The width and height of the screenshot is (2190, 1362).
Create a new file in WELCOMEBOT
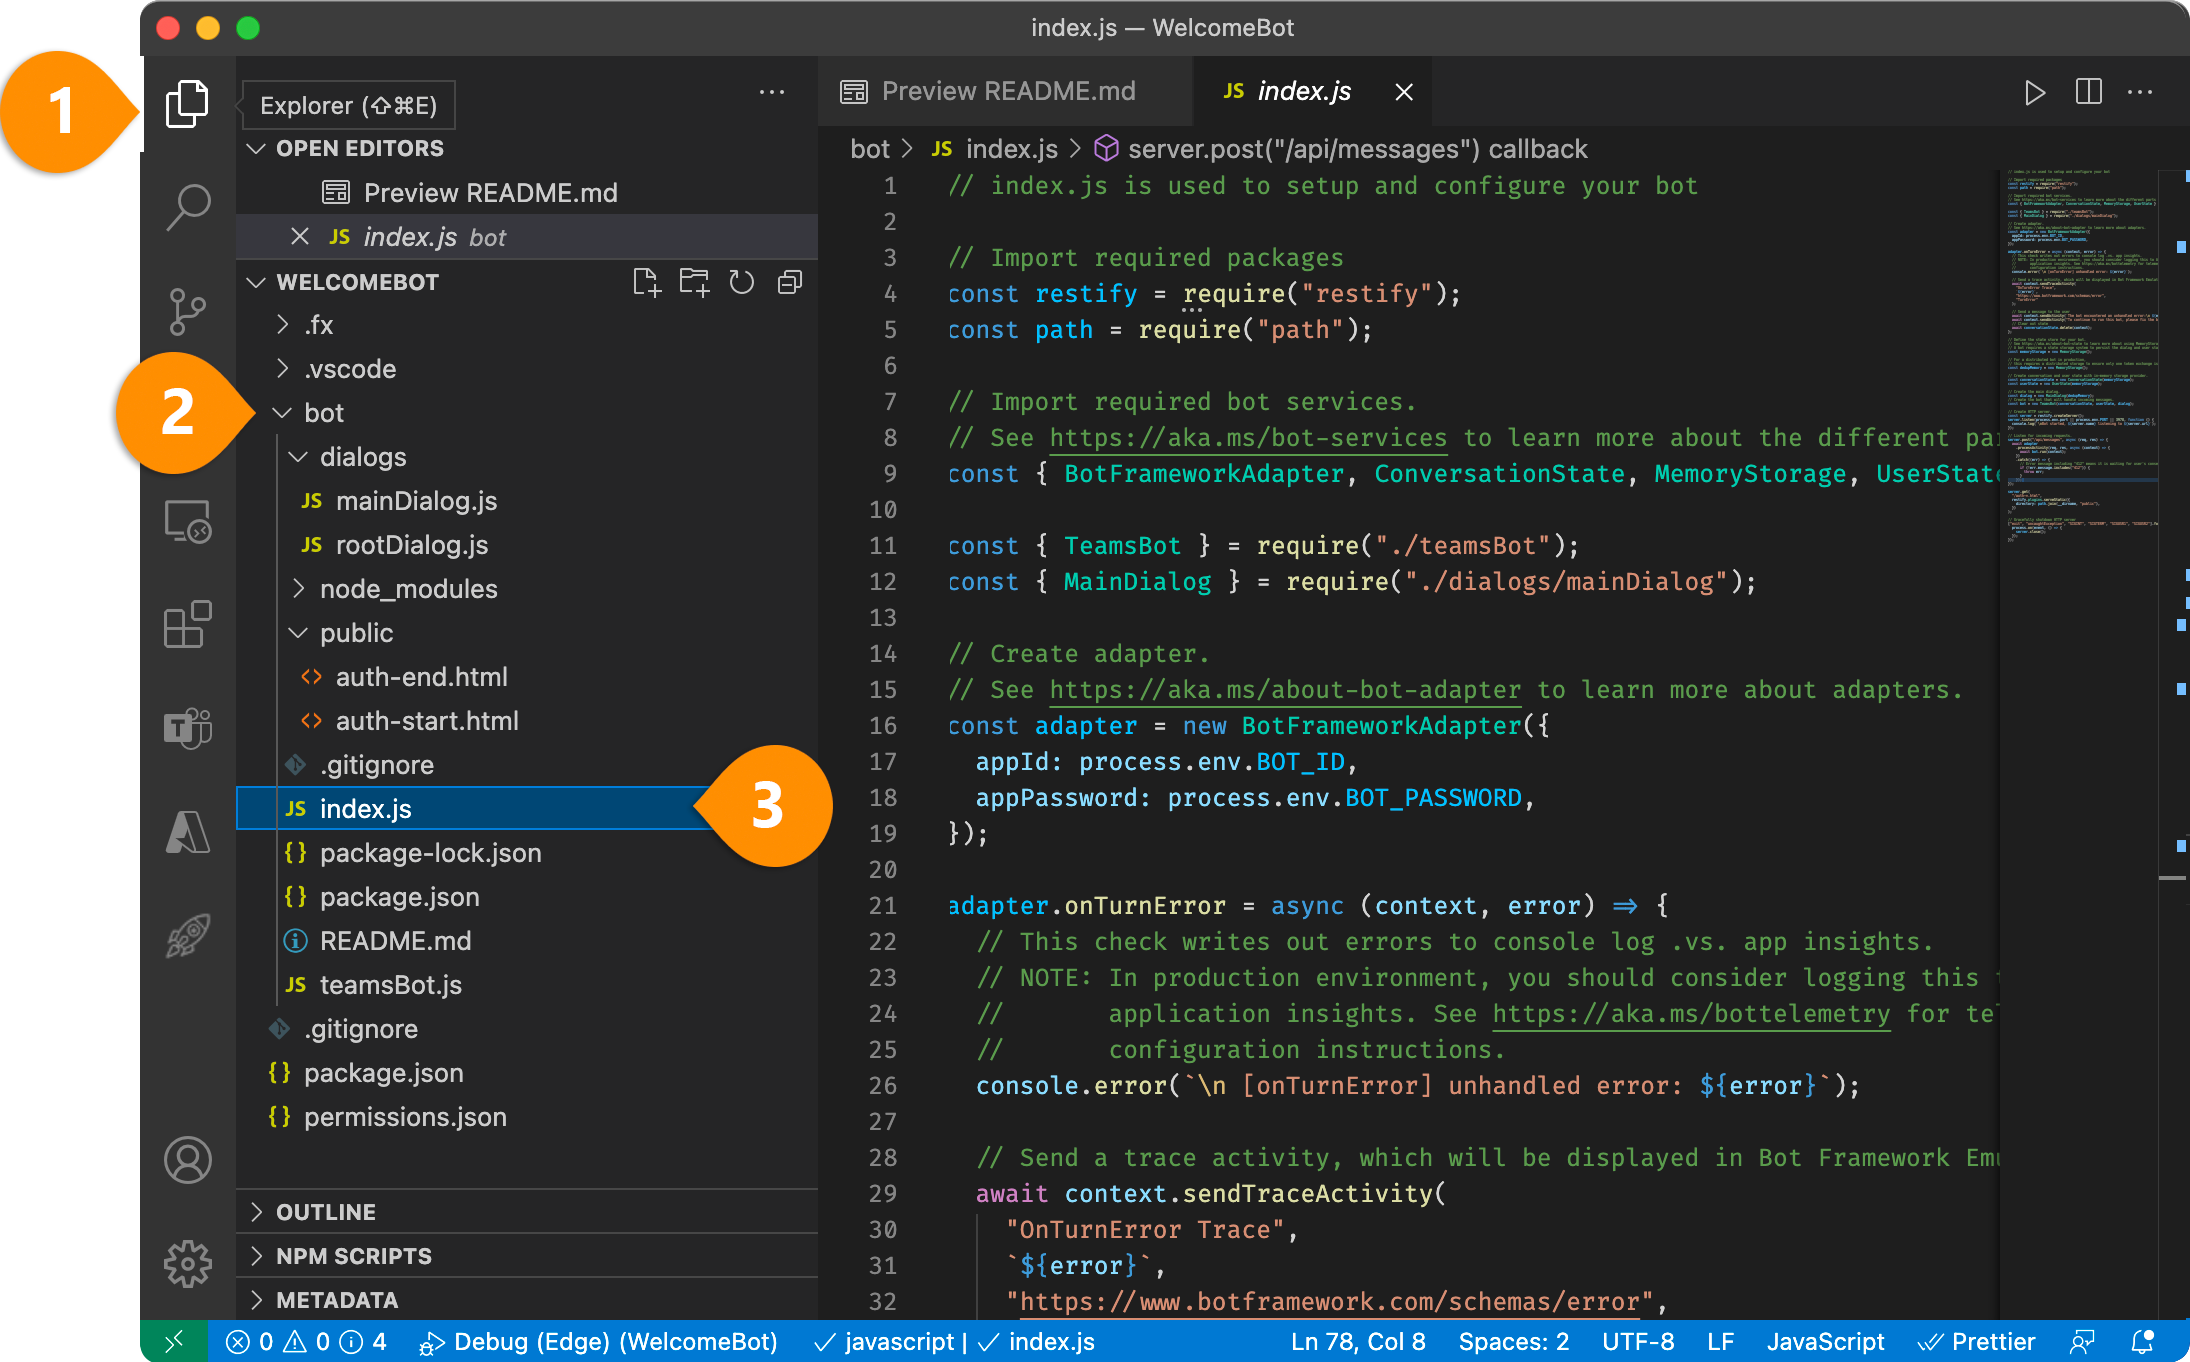(x=647, y=282)
